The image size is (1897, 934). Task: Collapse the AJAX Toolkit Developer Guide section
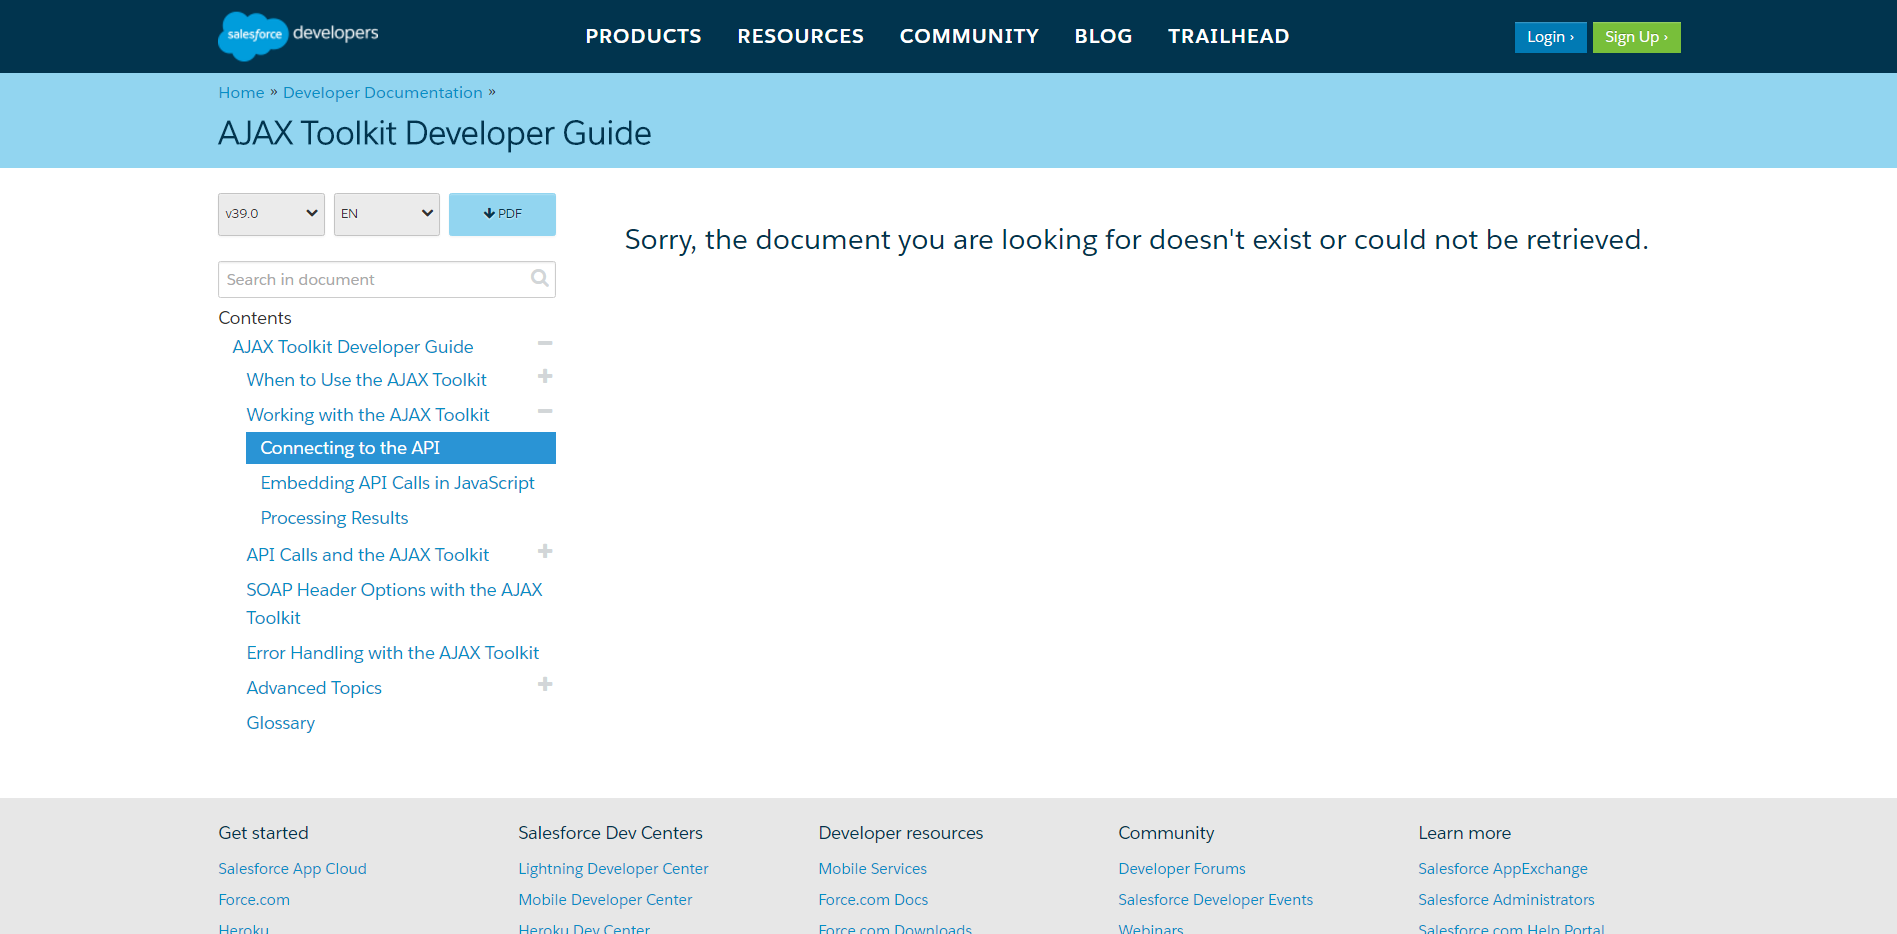(x=545, y=343)
